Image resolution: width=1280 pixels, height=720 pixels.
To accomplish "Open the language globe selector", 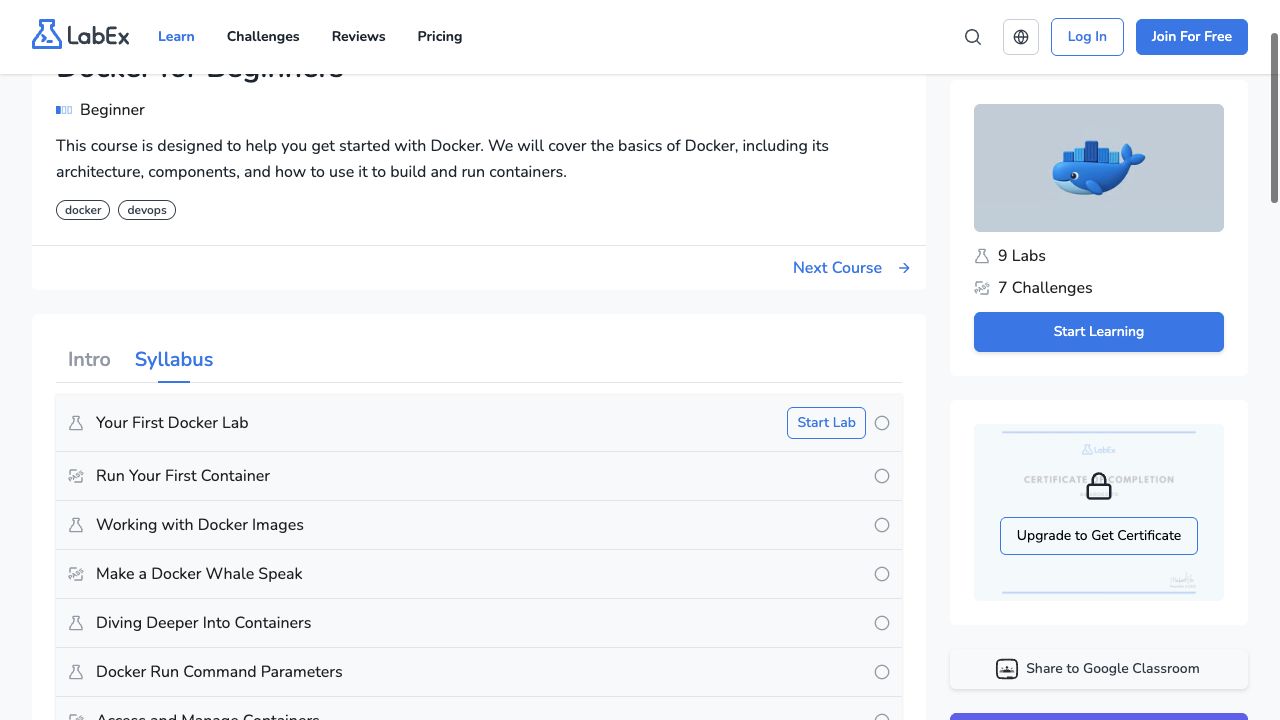I will (1021, 37).
